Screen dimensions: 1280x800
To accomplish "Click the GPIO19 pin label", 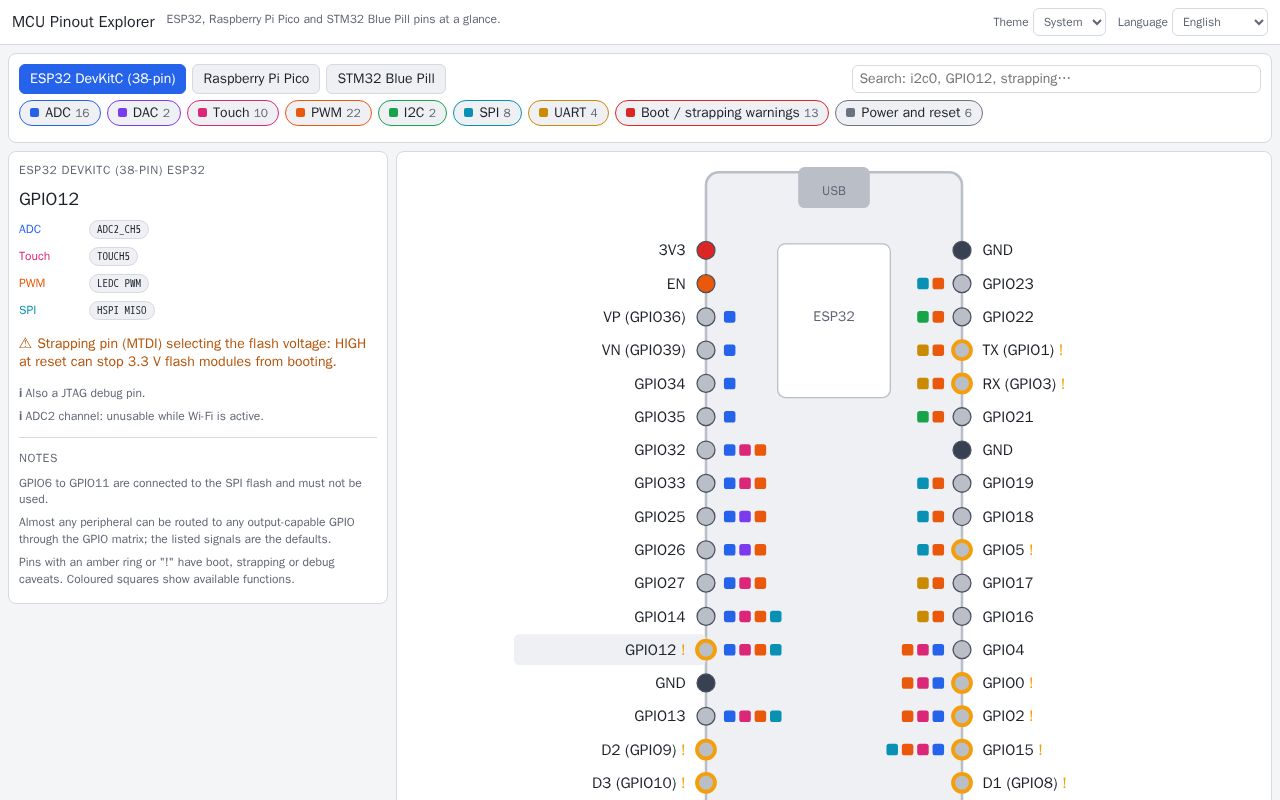I will click(1008, 483).
